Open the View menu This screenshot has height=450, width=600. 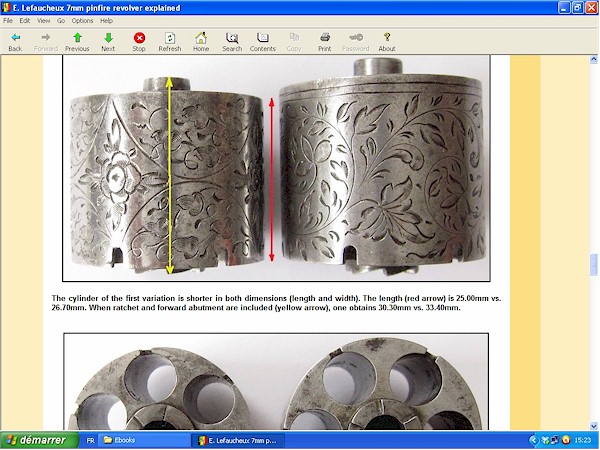[43, 21]
